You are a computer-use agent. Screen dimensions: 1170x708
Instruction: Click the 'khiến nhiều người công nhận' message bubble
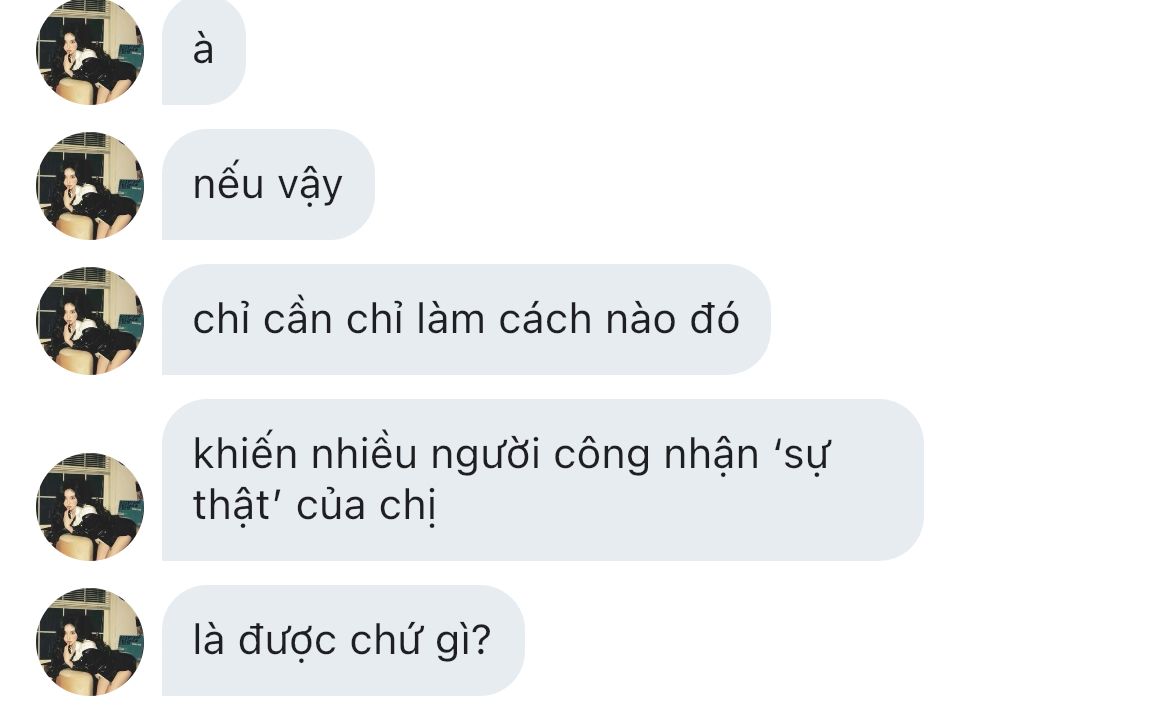click(x=542, y=480)
